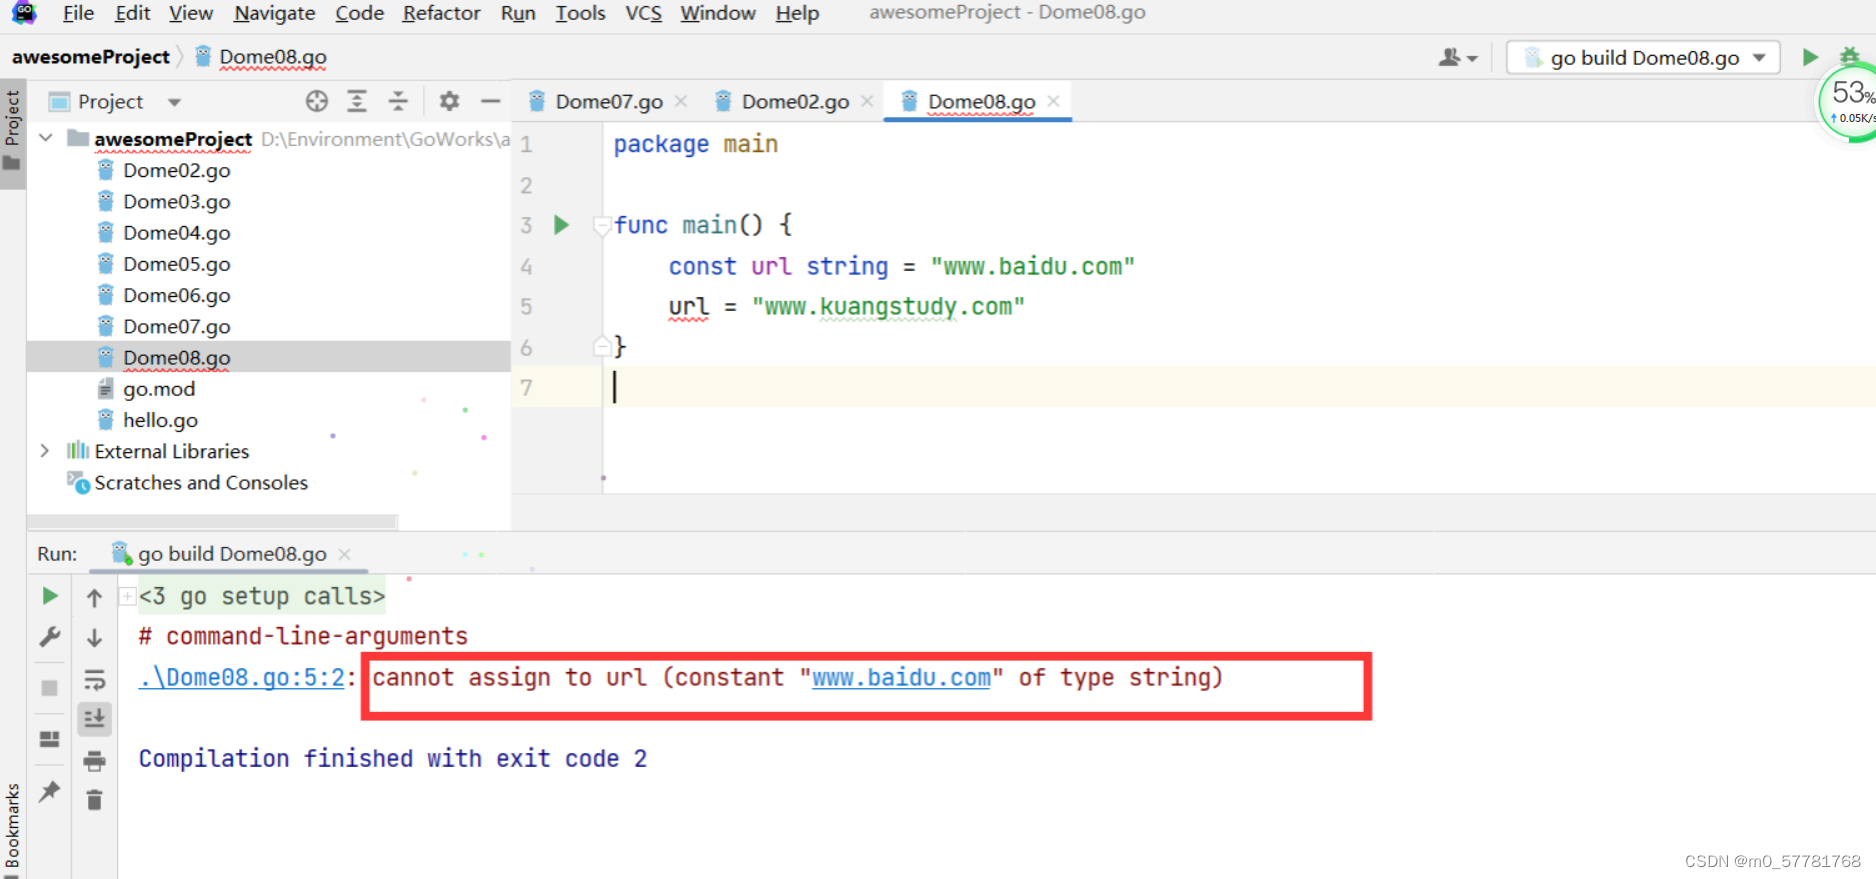Open the Tools menu
The image size is (1876, 879).
pos(580,13)
